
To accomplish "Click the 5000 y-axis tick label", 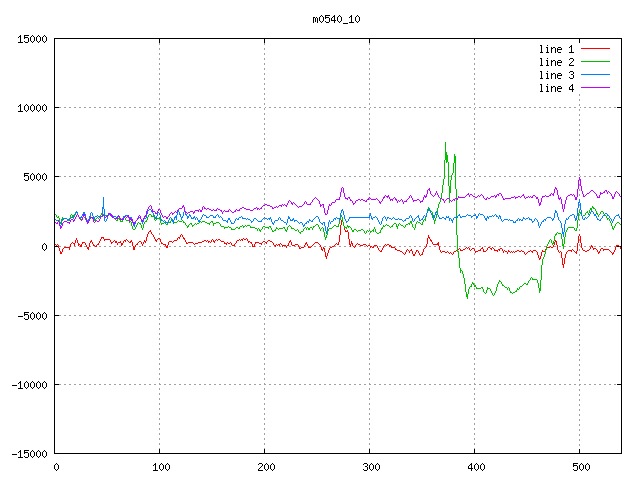I will pyautogui.click(x=35, y=177).
